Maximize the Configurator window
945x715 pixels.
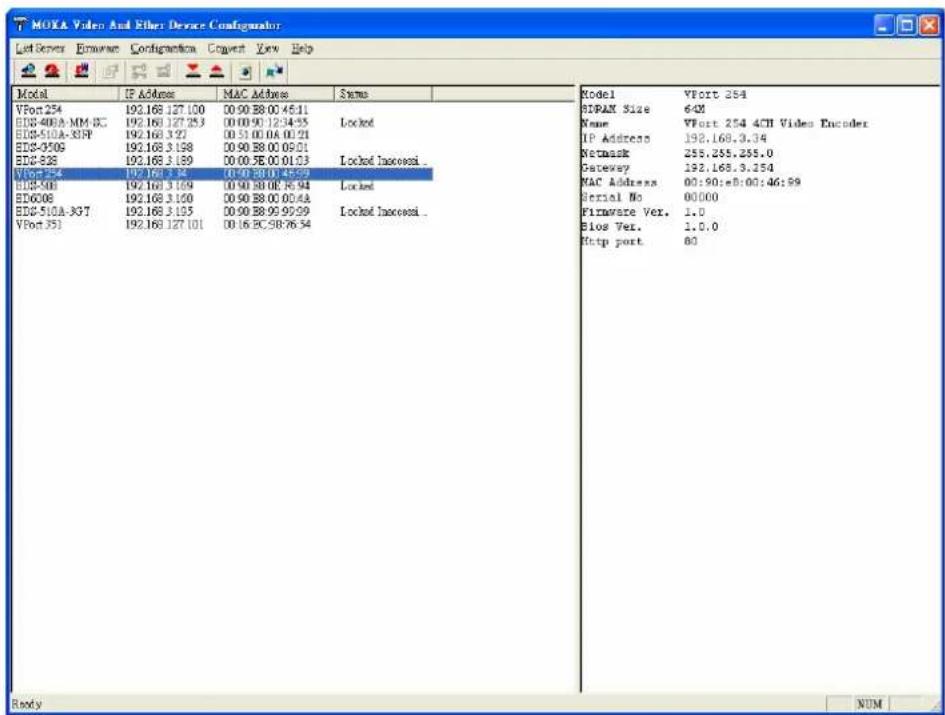point(906,25)
